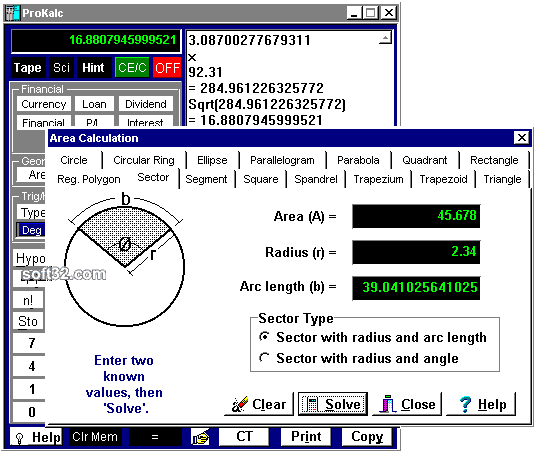Click the calculator icon on Solve button
The height and width of the screenshot is (451, 535).
[x=311, y=405]
